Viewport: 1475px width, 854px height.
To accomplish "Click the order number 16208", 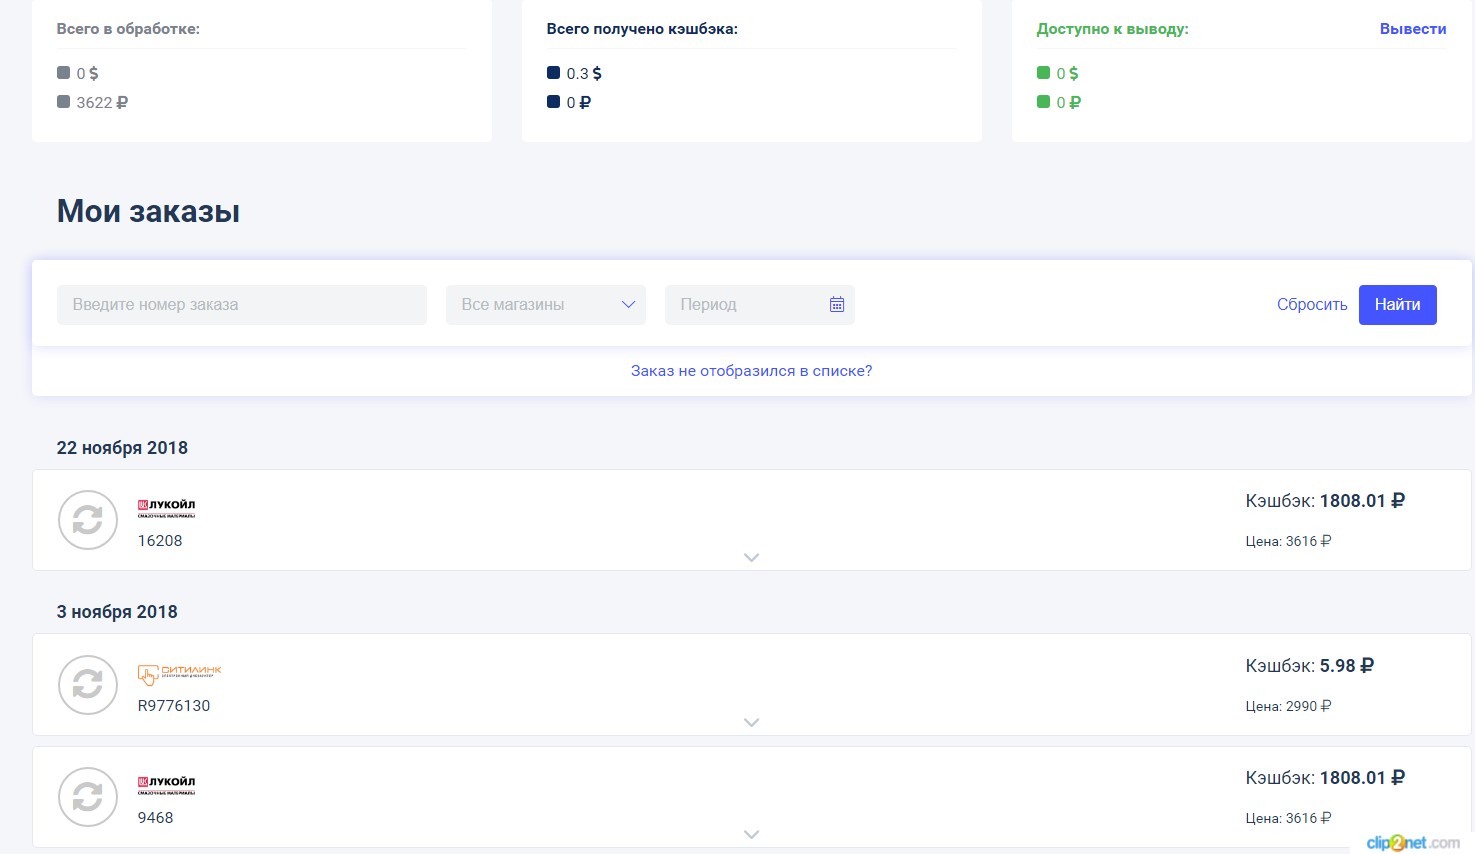I will coord(160,541).
